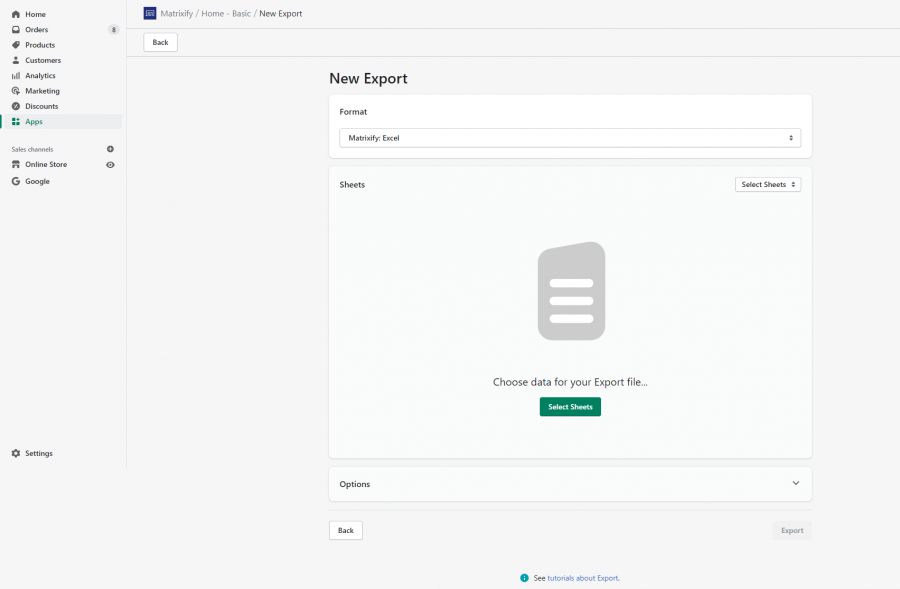Open Settings at the sidebar bottom
Image resolution: width=900 pixels, height=589 pixels.
[38, 453]
